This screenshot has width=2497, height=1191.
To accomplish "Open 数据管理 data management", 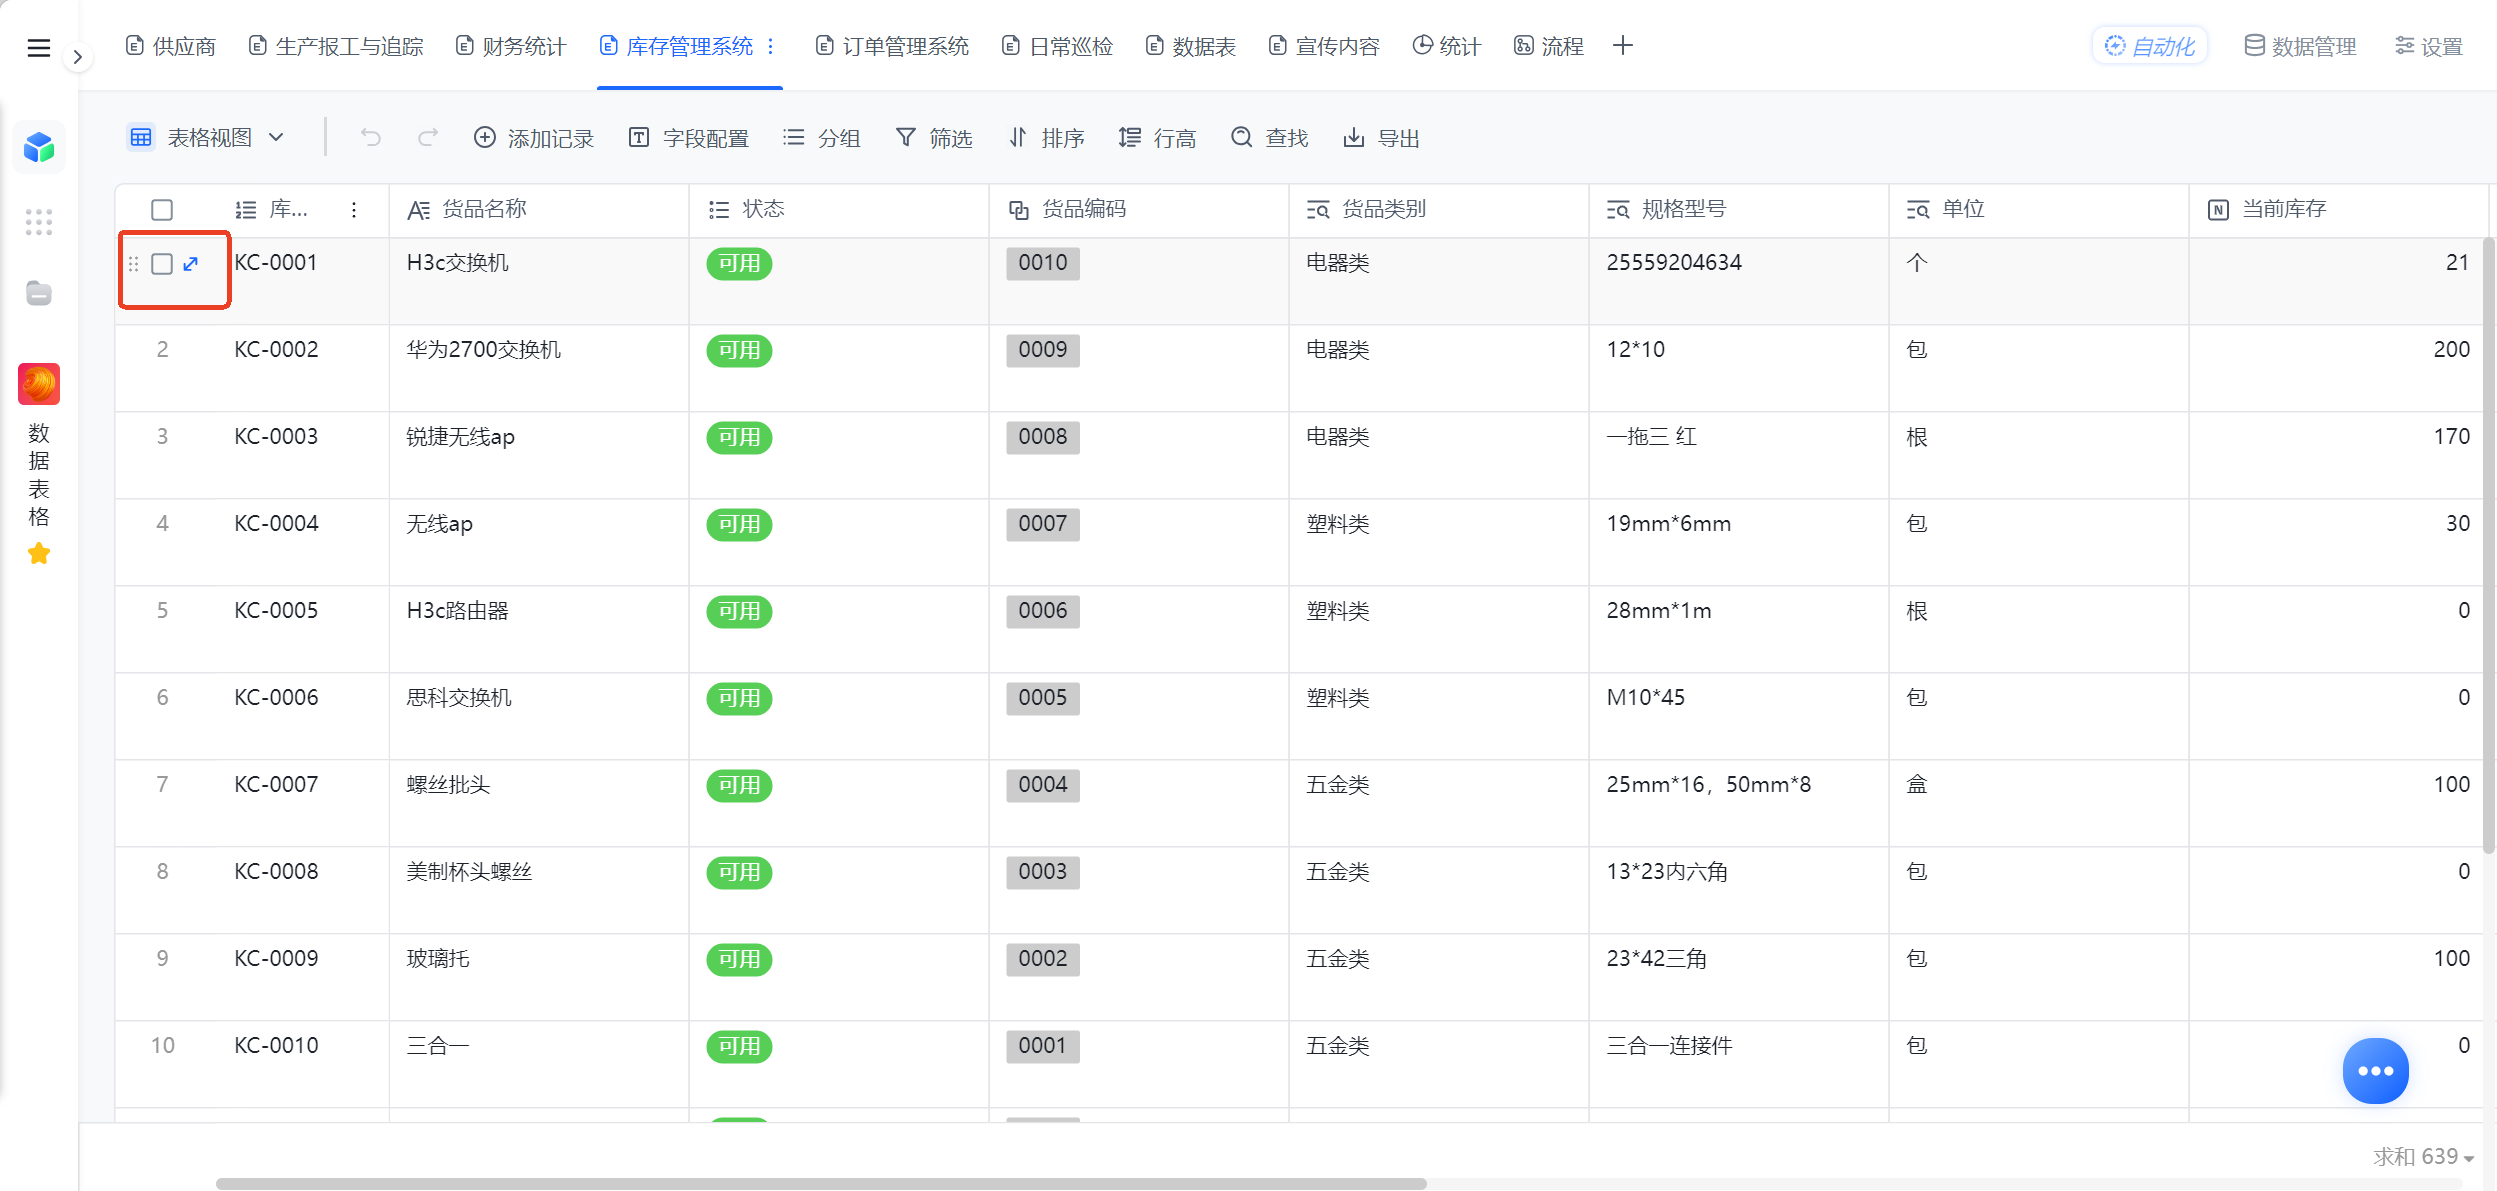I will [x=2301, y=46].
